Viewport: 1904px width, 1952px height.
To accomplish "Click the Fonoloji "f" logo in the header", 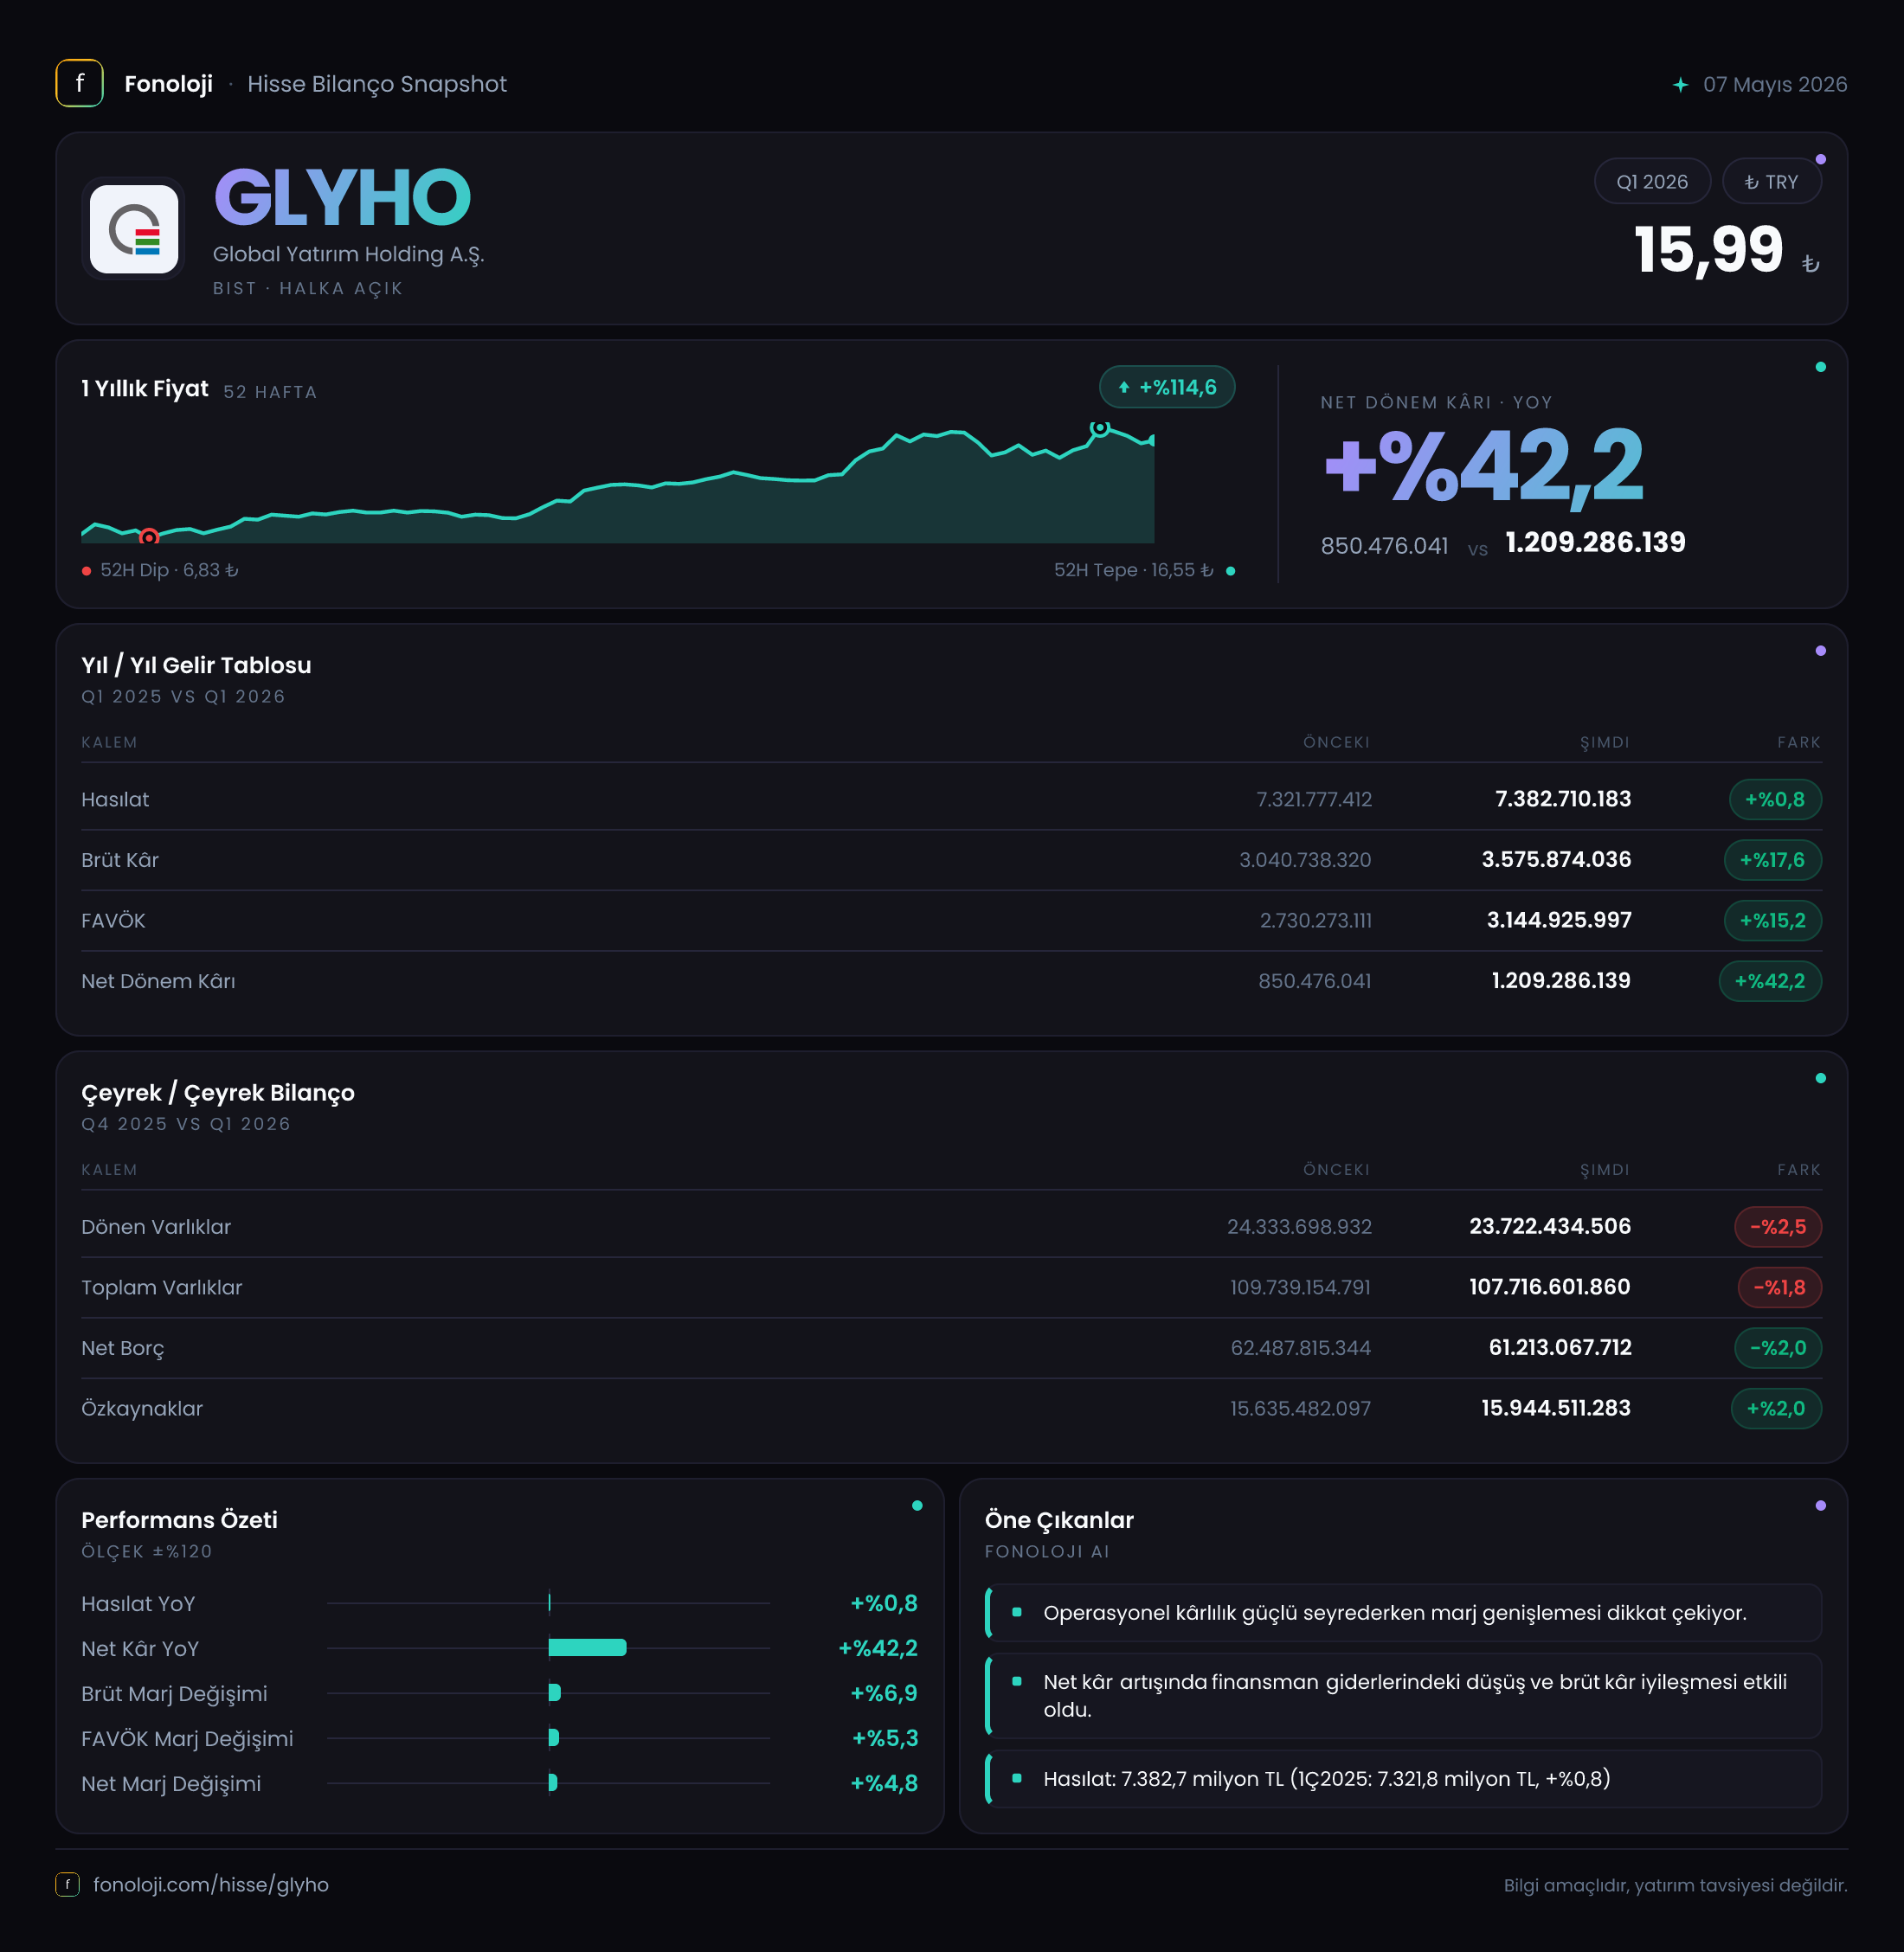I will (79, 84).
